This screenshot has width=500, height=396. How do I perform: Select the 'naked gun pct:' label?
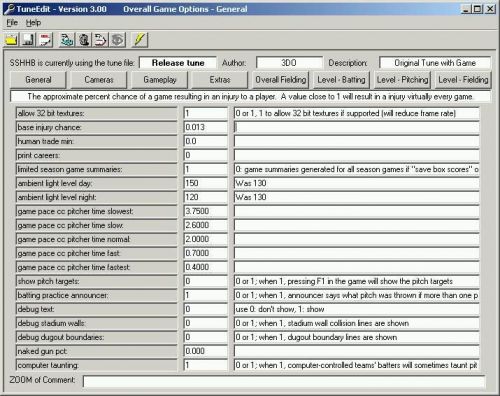pos(97,351)
